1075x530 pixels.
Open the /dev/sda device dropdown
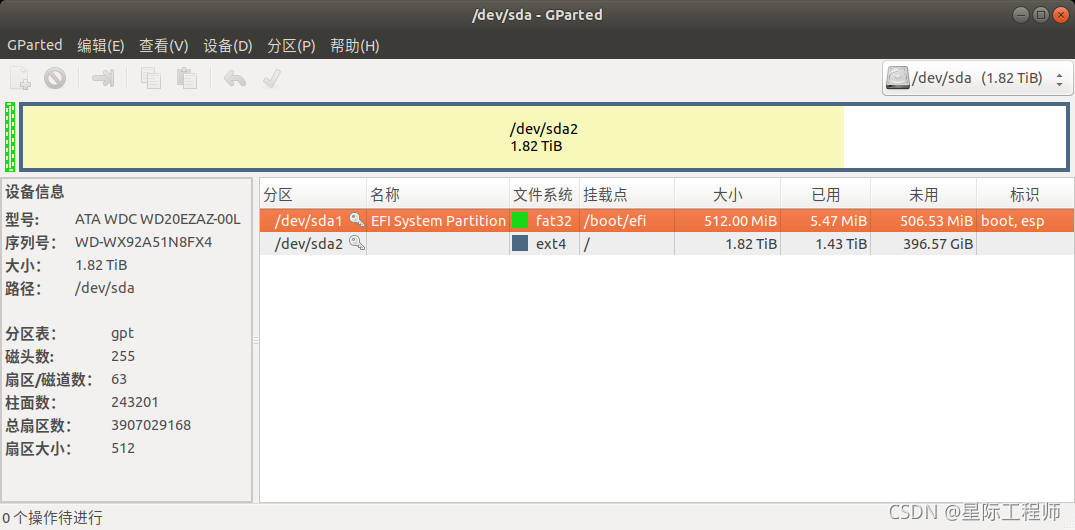pyautogui.click(x=977, y=78)
